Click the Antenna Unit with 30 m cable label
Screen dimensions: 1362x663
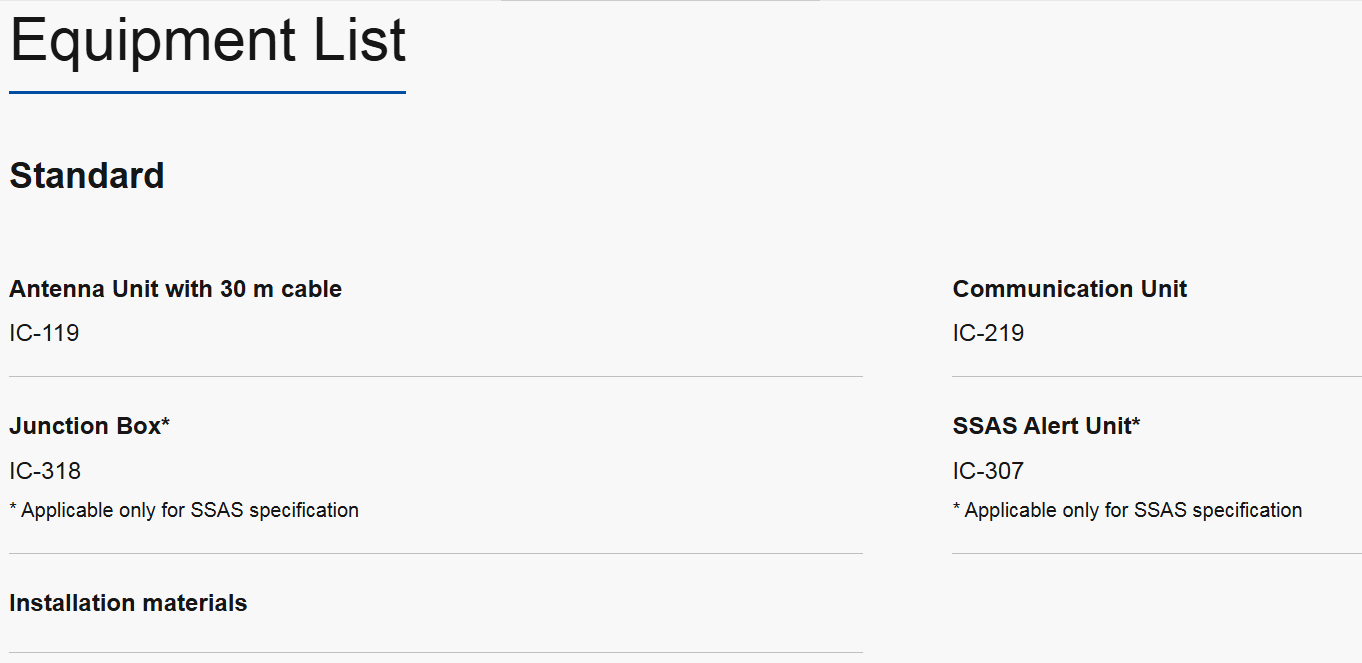(x=175, y=289)
